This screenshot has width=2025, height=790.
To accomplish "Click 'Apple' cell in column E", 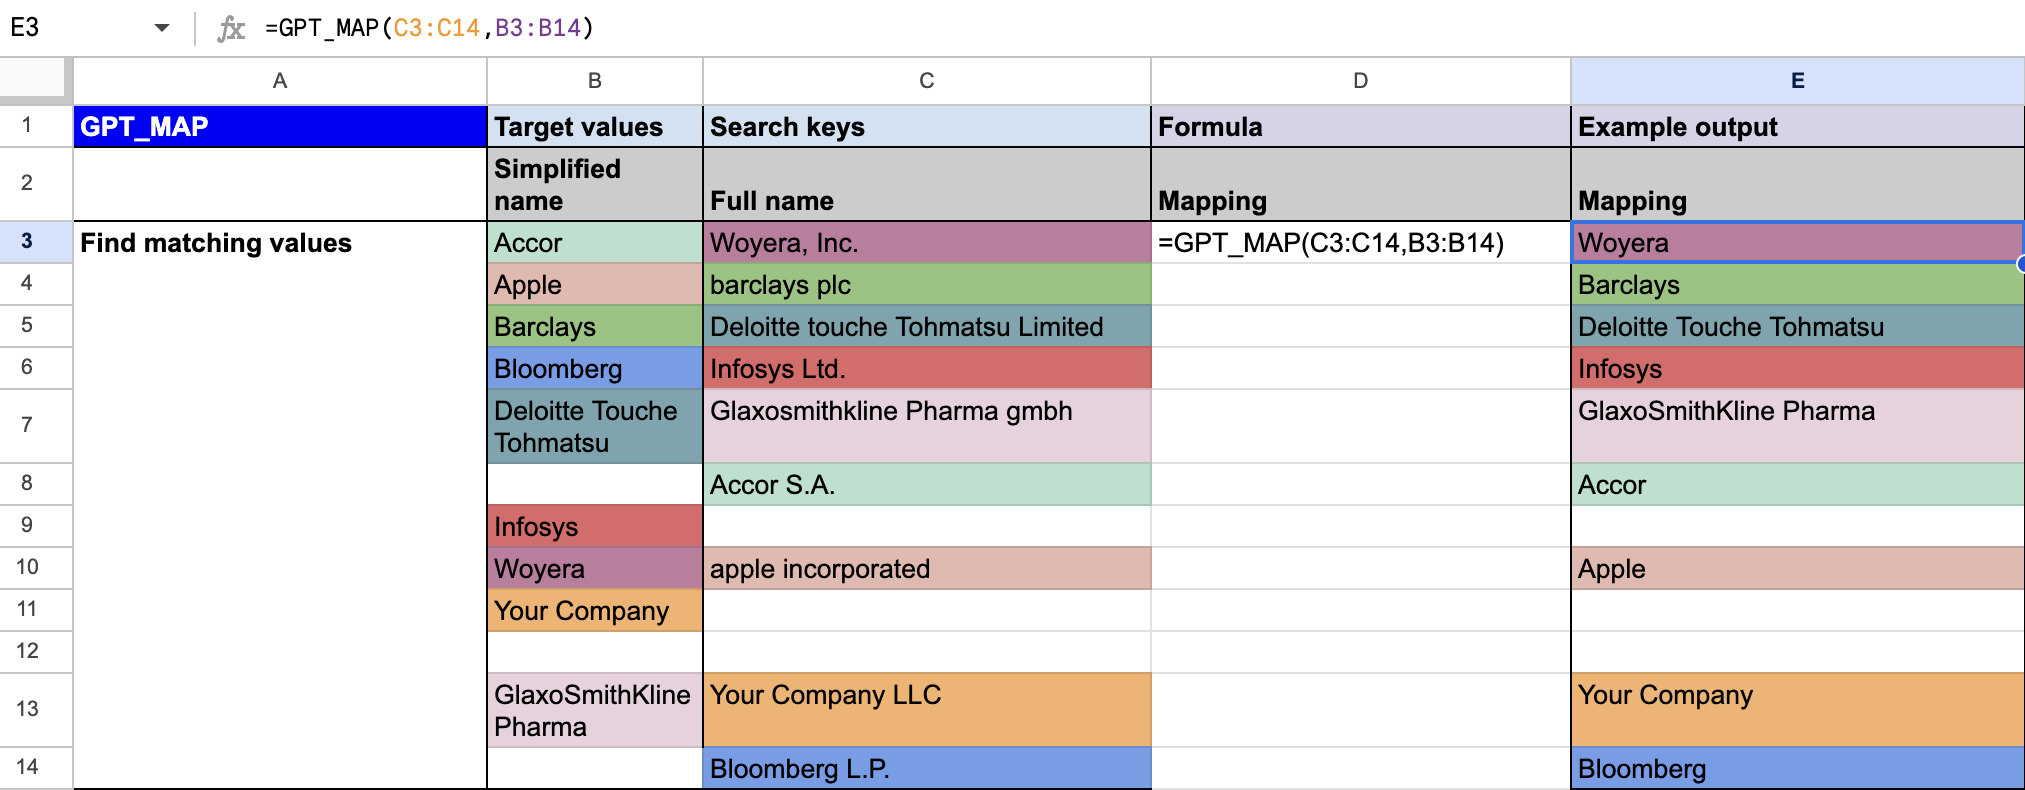I will click(1798, 569).
